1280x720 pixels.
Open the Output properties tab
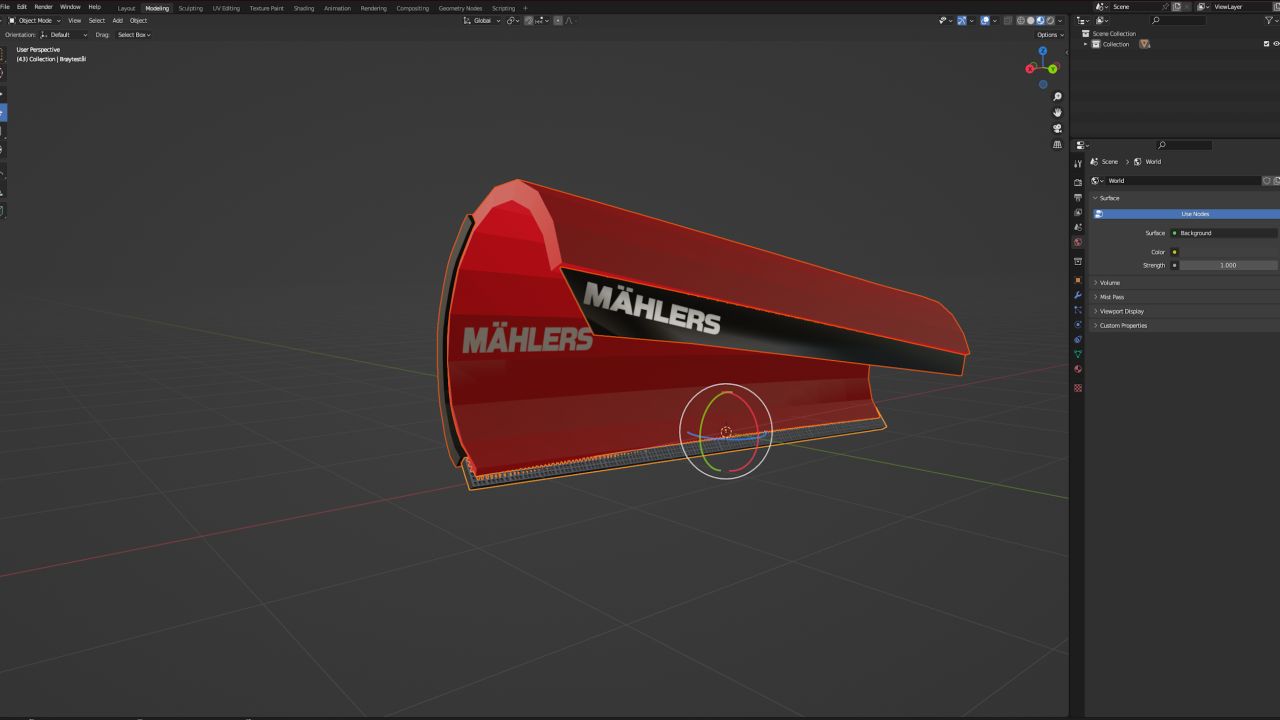pos(1078,198)
